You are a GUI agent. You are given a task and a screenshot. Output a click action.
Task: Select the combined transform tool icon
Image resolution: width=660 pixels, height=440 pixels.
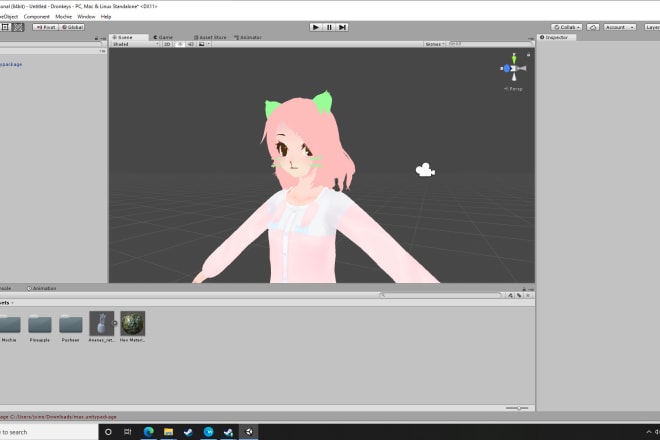[18, 27]
